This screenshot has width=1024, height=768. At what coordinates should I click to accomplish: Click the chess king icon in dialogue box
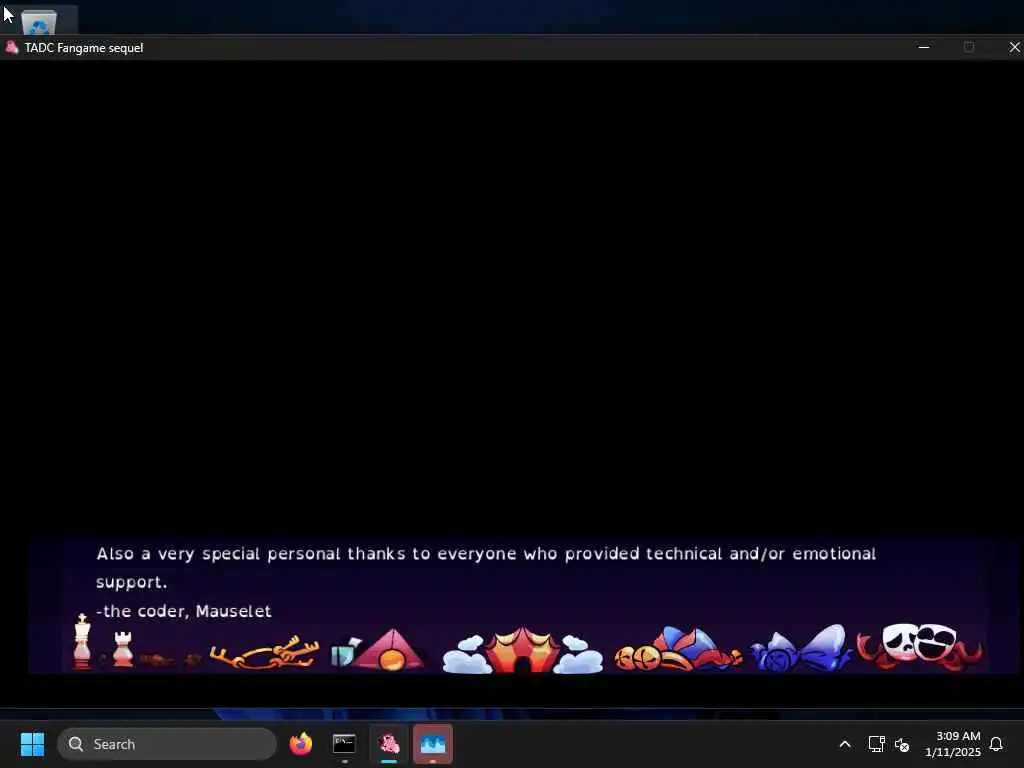click(x=82, y=641)
